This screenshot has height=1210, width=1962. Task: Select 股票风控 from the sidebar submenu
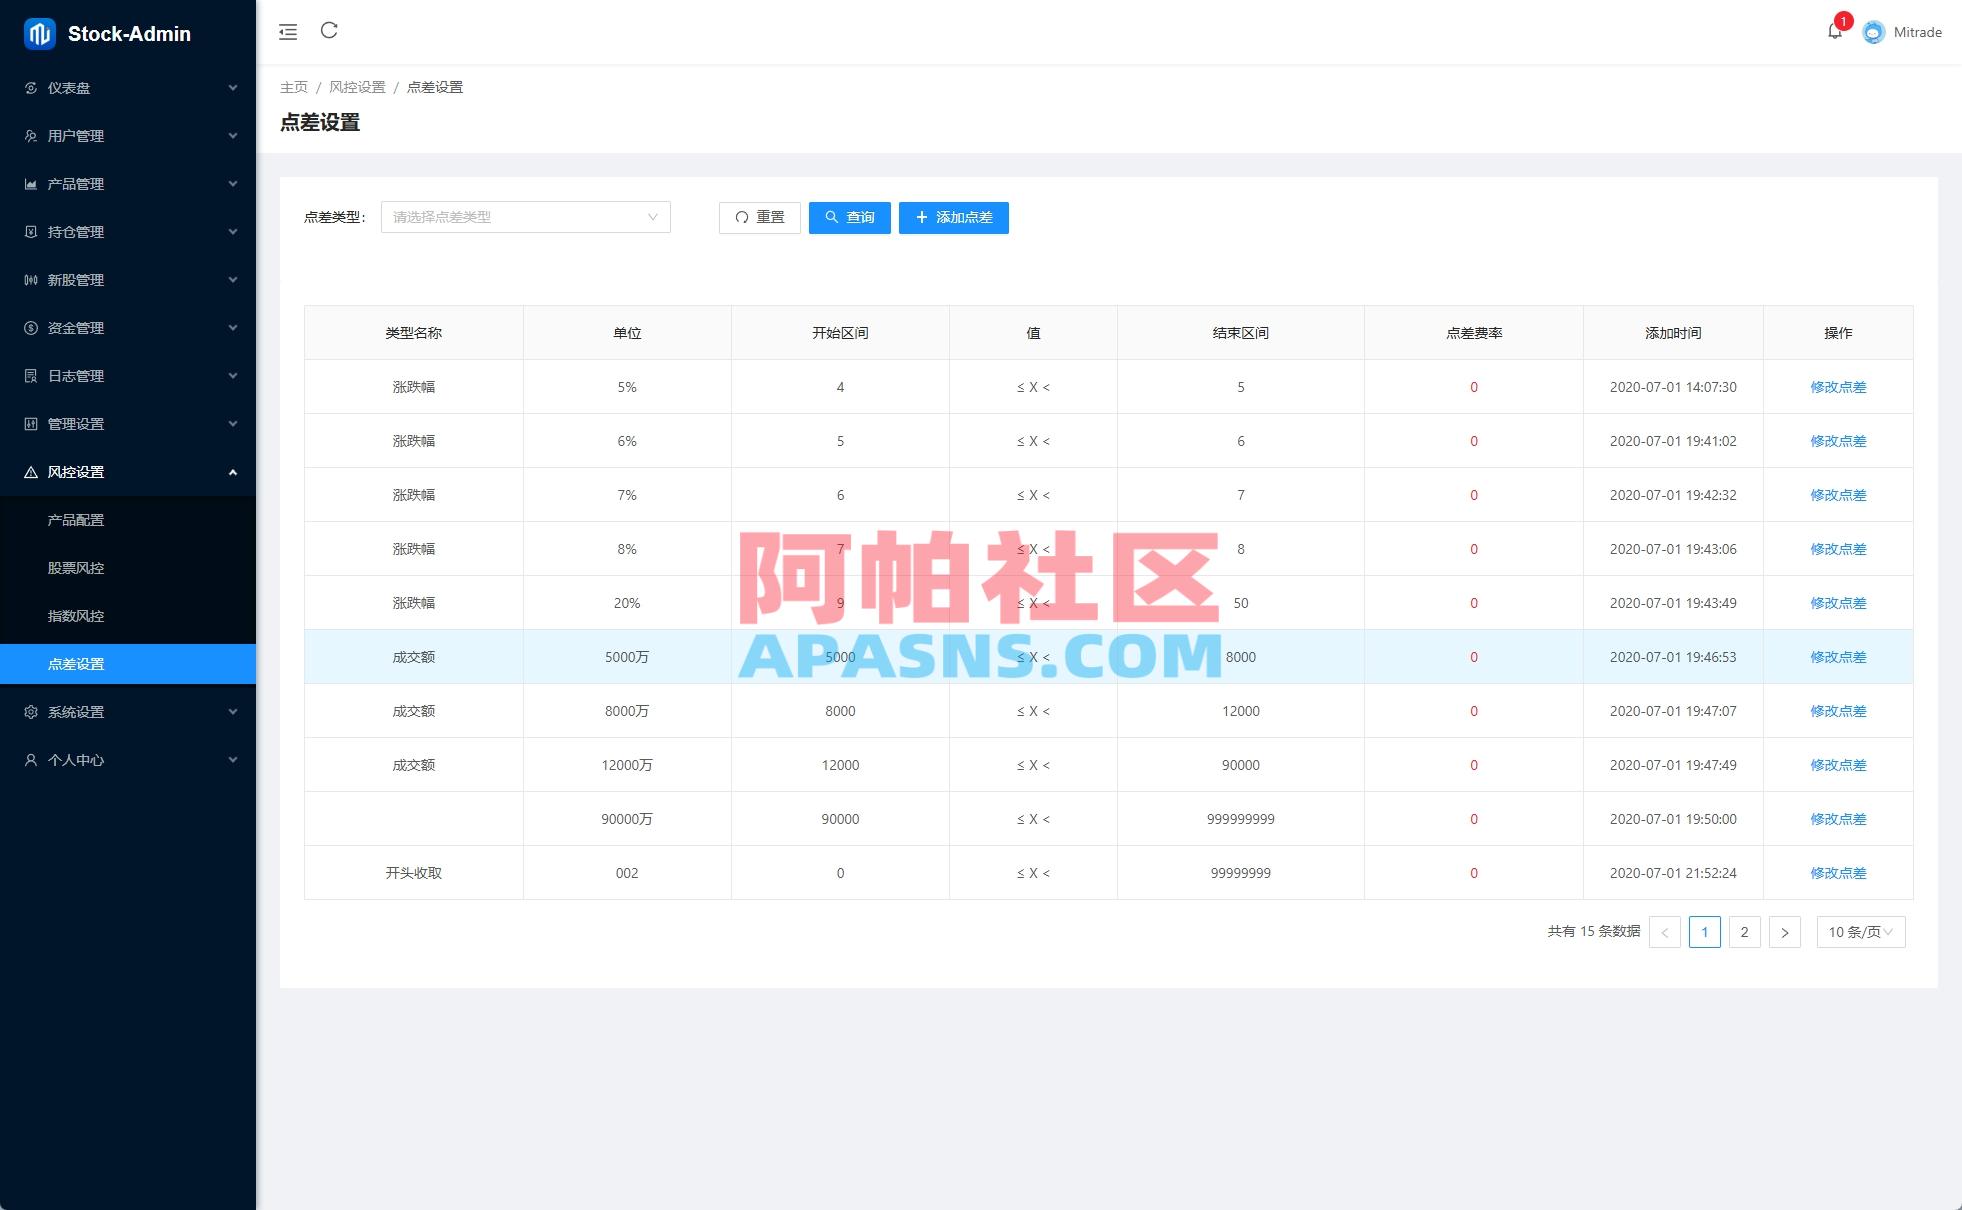point(73,567)
